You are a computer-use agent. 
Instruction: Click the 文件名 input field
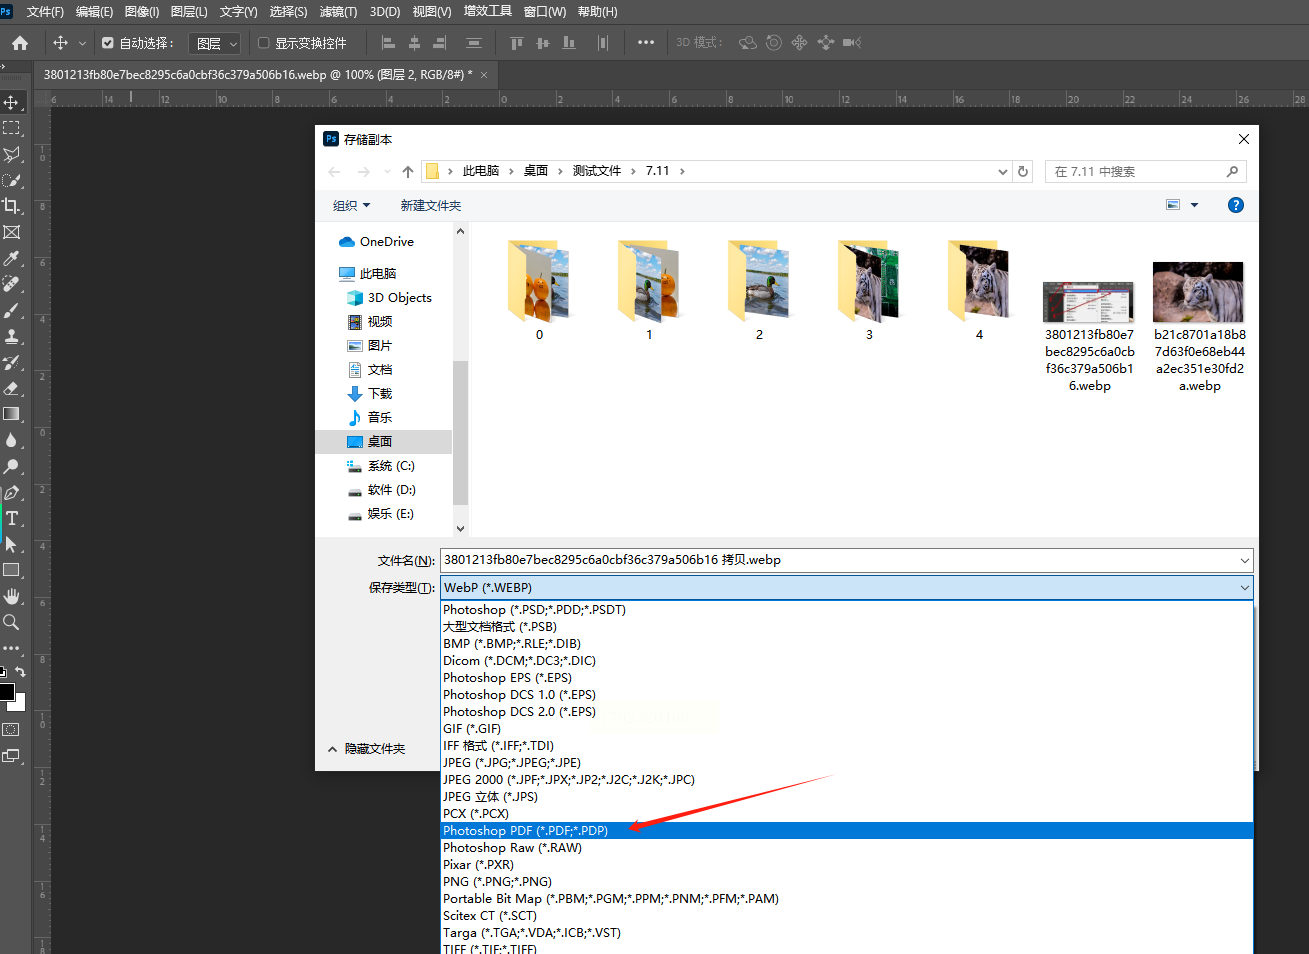[x=838, y=560]
